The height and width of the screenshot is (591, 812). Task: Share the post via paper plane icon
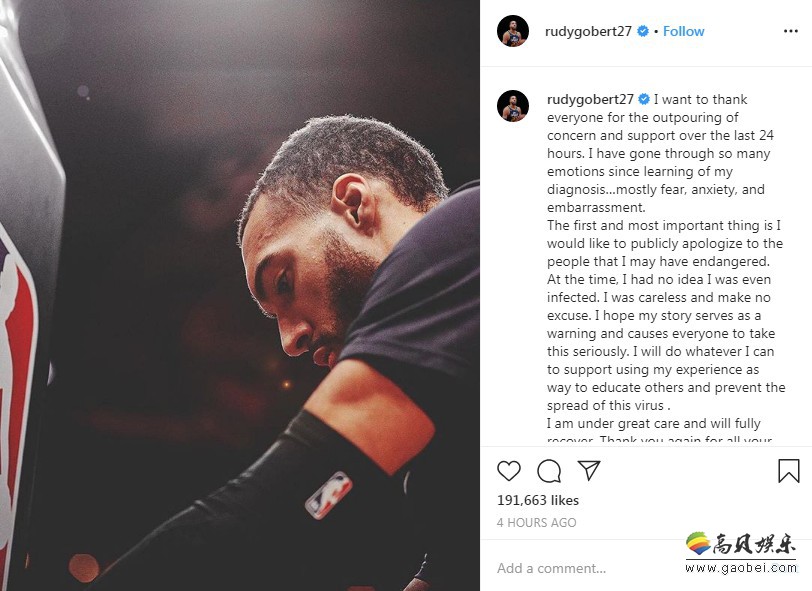[x=589, y=470]
